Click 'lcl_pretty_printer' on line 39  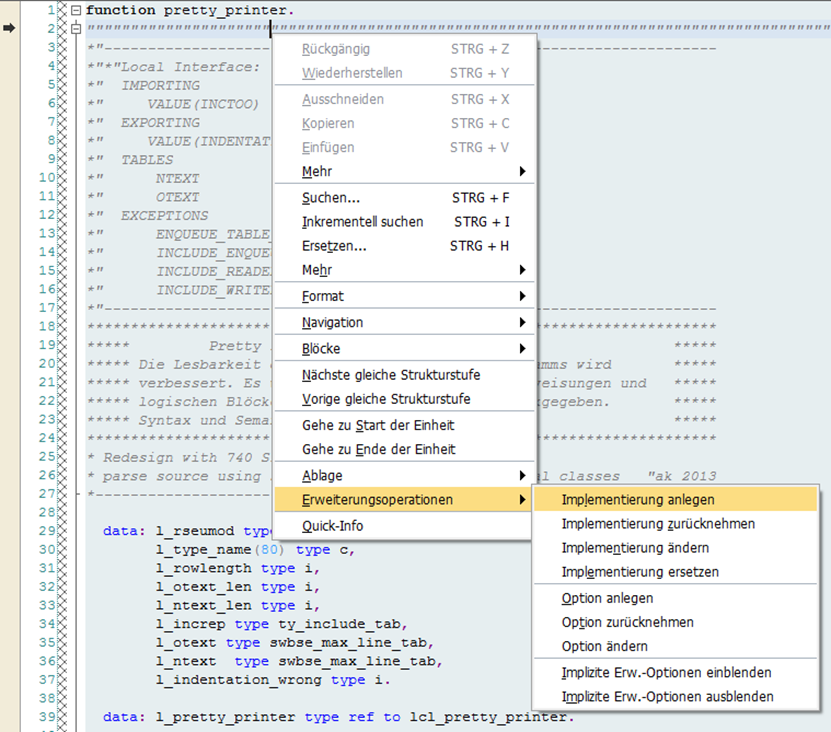point(488,717)
